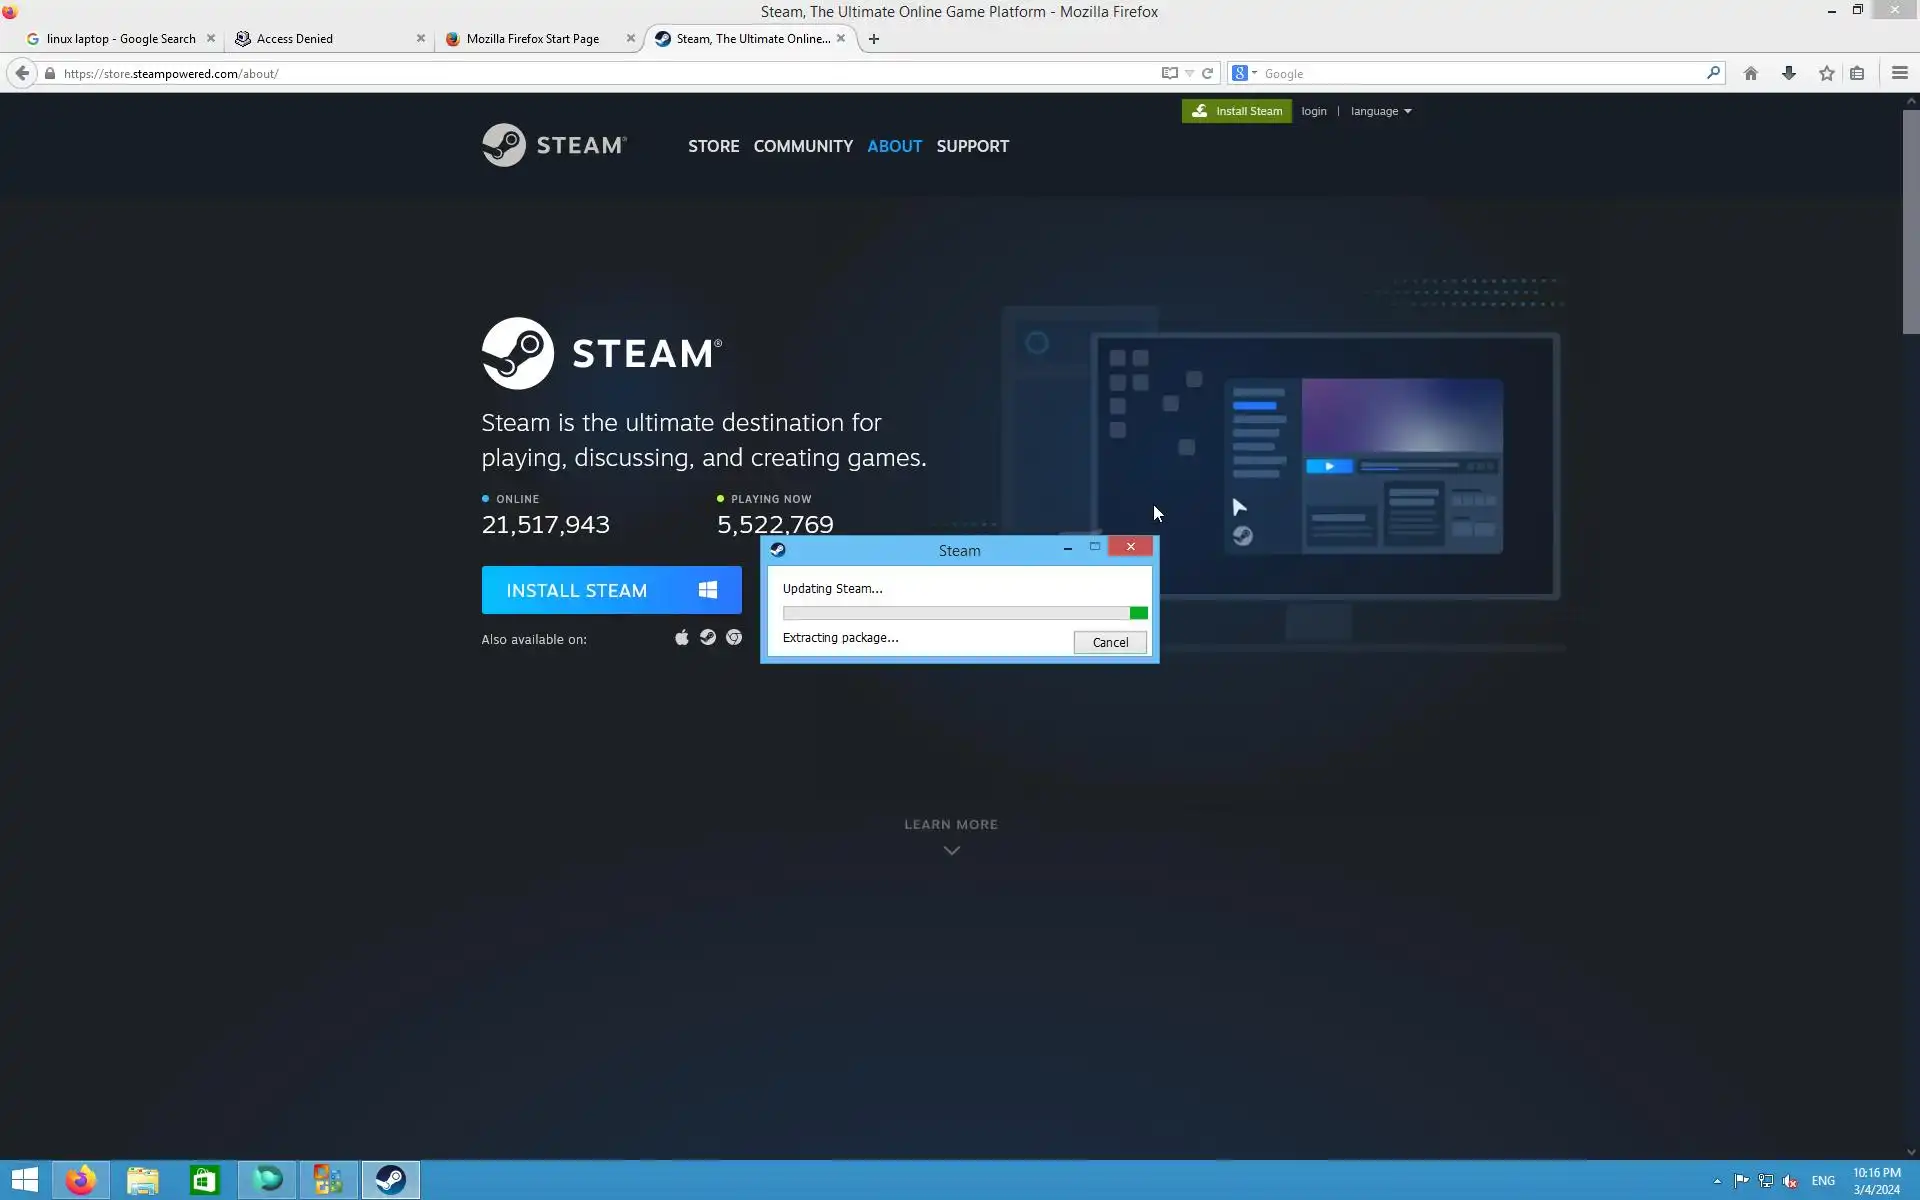Screen dimensions: 1920x1200
Task: Open Firefox downloads arrow icon
Action: (x=1788, y=73)
